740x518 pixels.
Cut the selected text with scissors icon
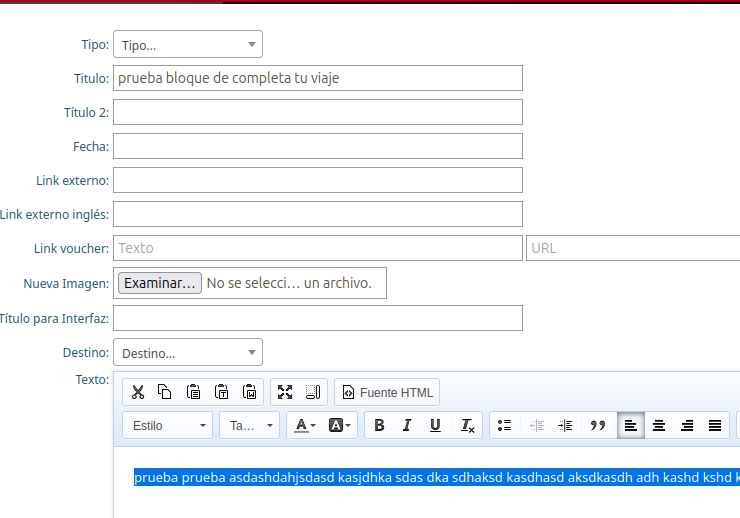tap(138, 392)
